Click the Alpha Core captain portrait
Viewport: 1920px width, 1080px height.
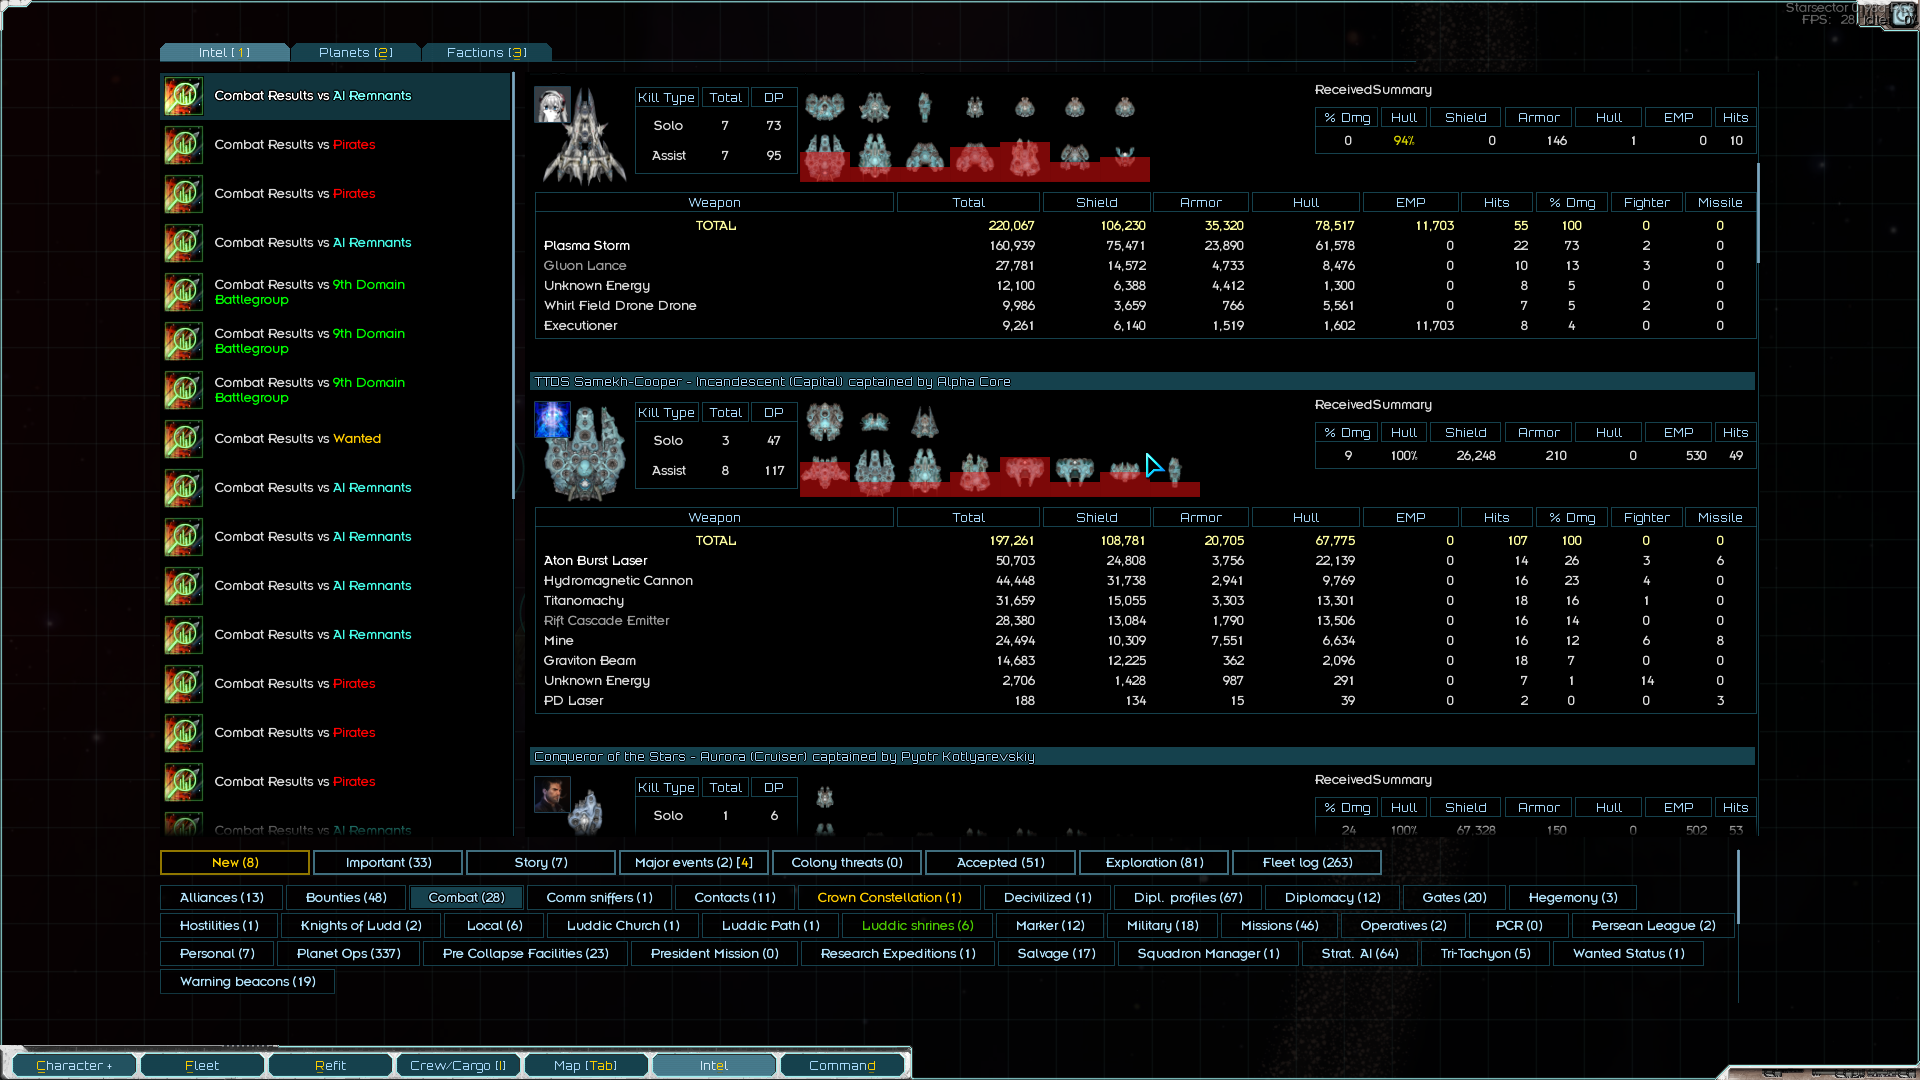pyautogui.click(x=552, y=420)
